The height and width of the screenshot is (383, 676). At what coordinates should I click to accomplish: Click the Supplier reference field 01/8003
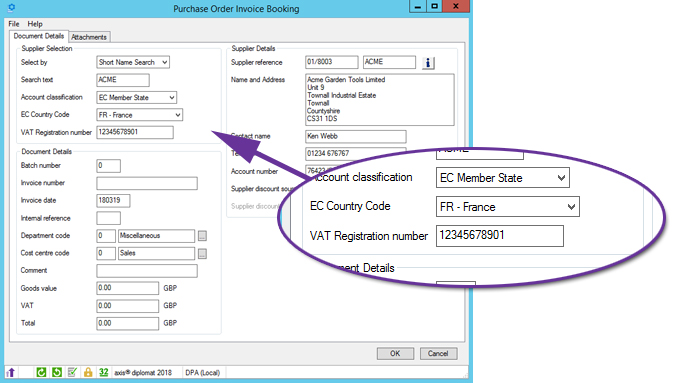pyautogui.click(x=332, y=62)
